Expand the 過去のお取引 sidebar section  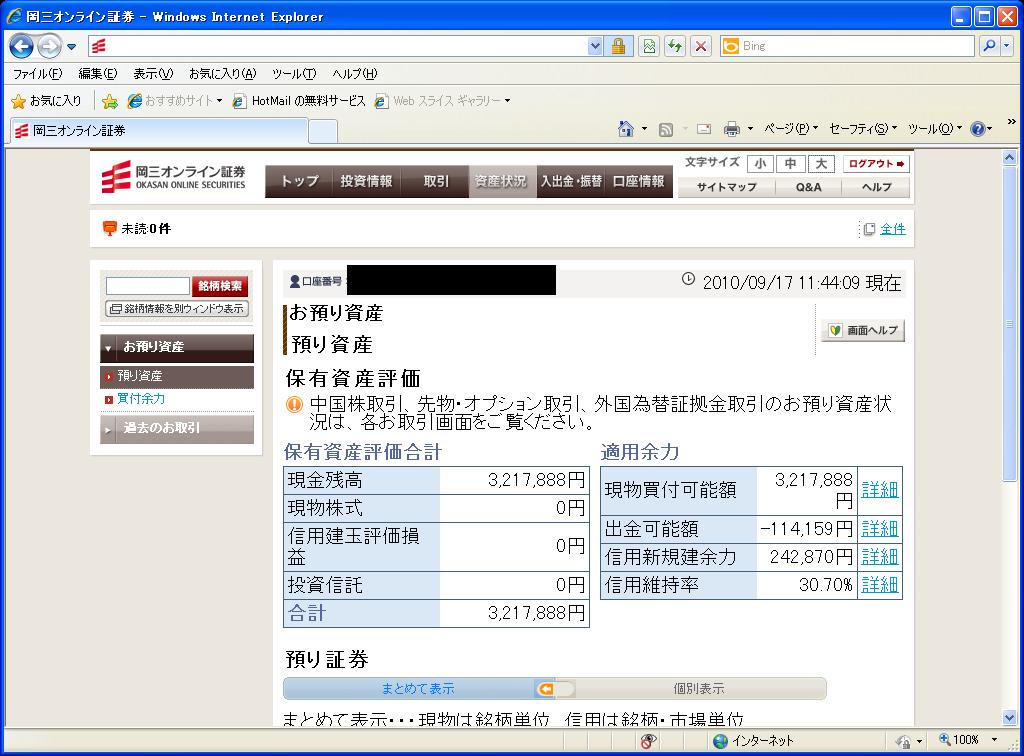(x=177, y=428)
